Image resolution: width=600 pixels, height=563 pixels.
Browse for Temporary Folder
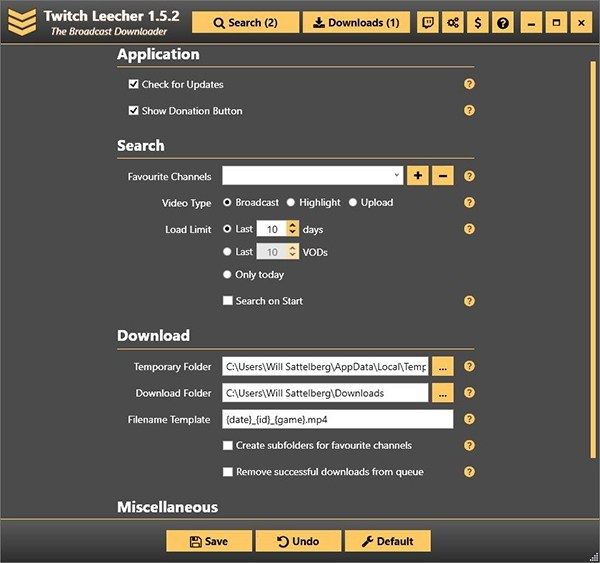[x=443, y=366]
